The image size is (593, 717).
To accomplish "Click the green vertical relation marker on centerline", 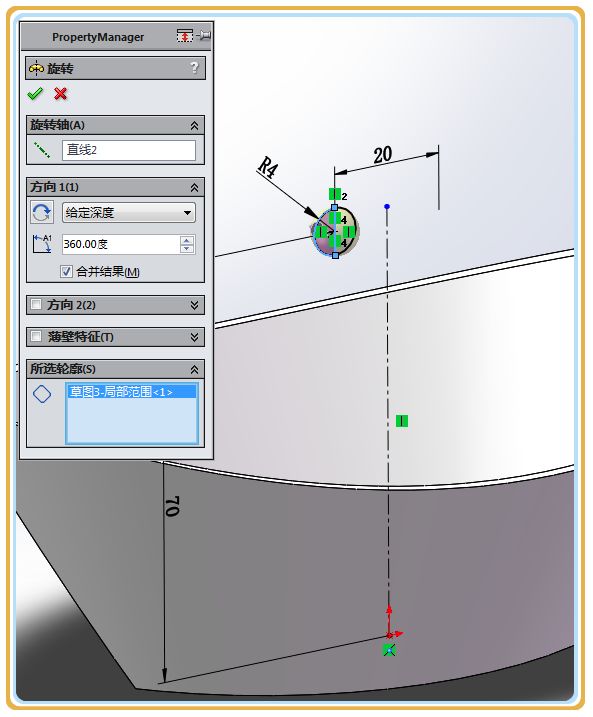I will pyautogui.click(x=402, y=421).
